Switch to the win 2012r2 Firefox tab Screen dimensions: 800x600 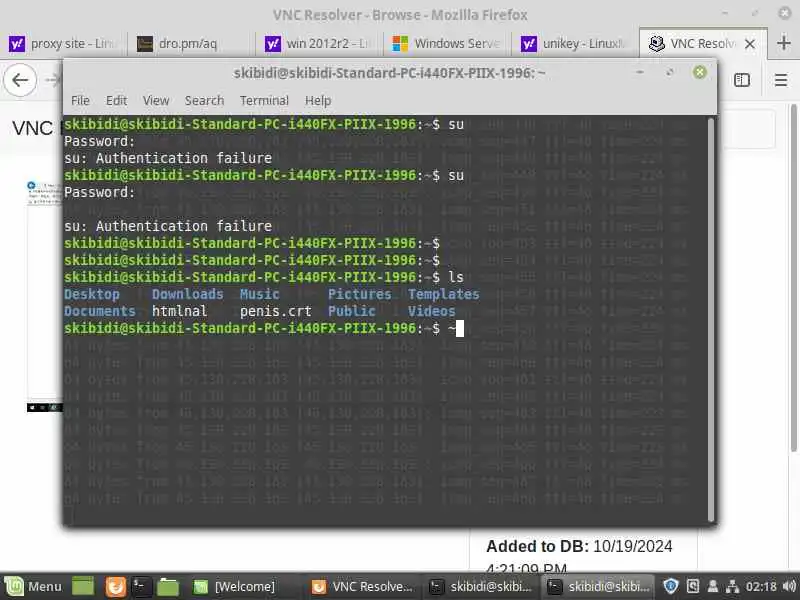318,44
